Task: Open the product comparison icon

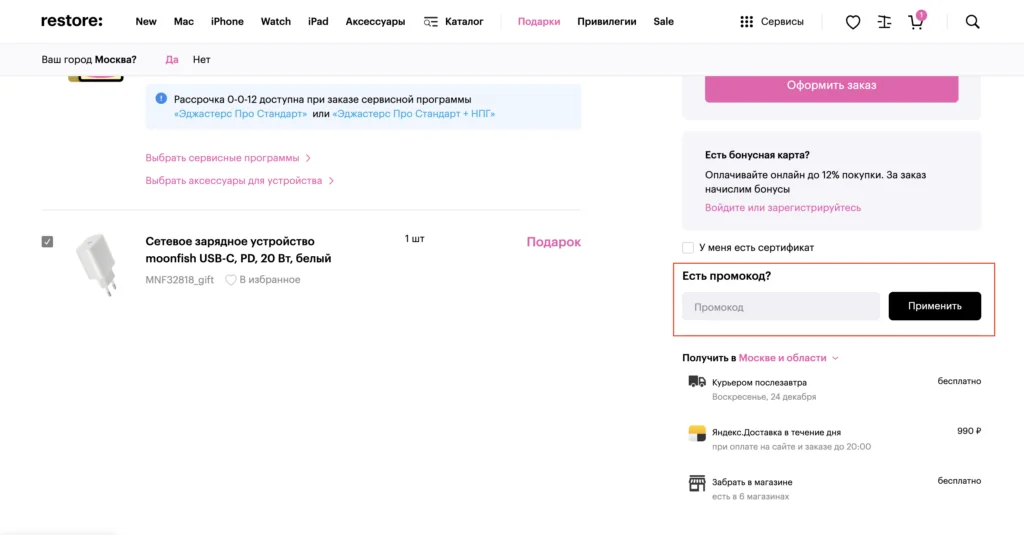Action: 884,22
